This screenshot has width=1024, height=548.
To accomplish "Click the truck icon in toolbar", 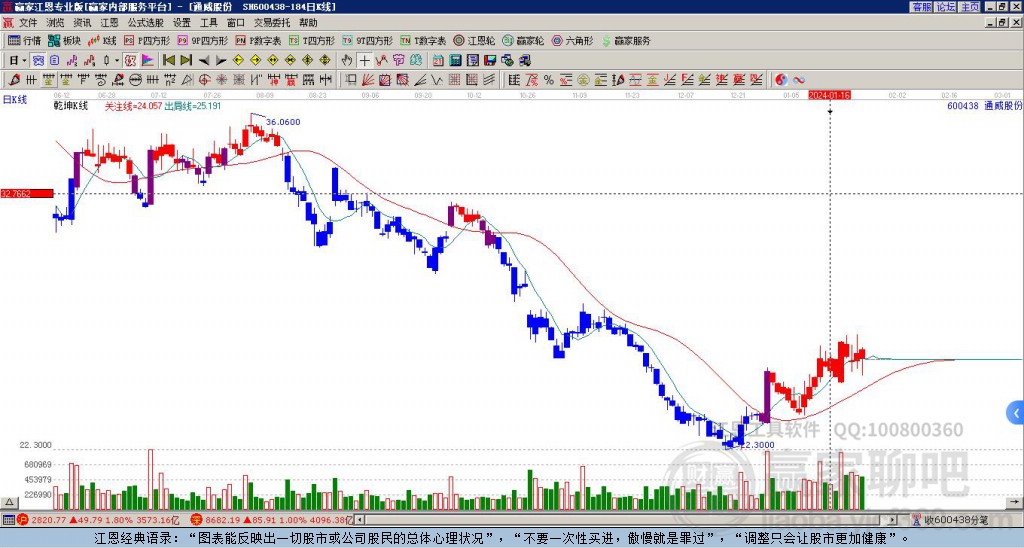I will (x=524, y=60).
